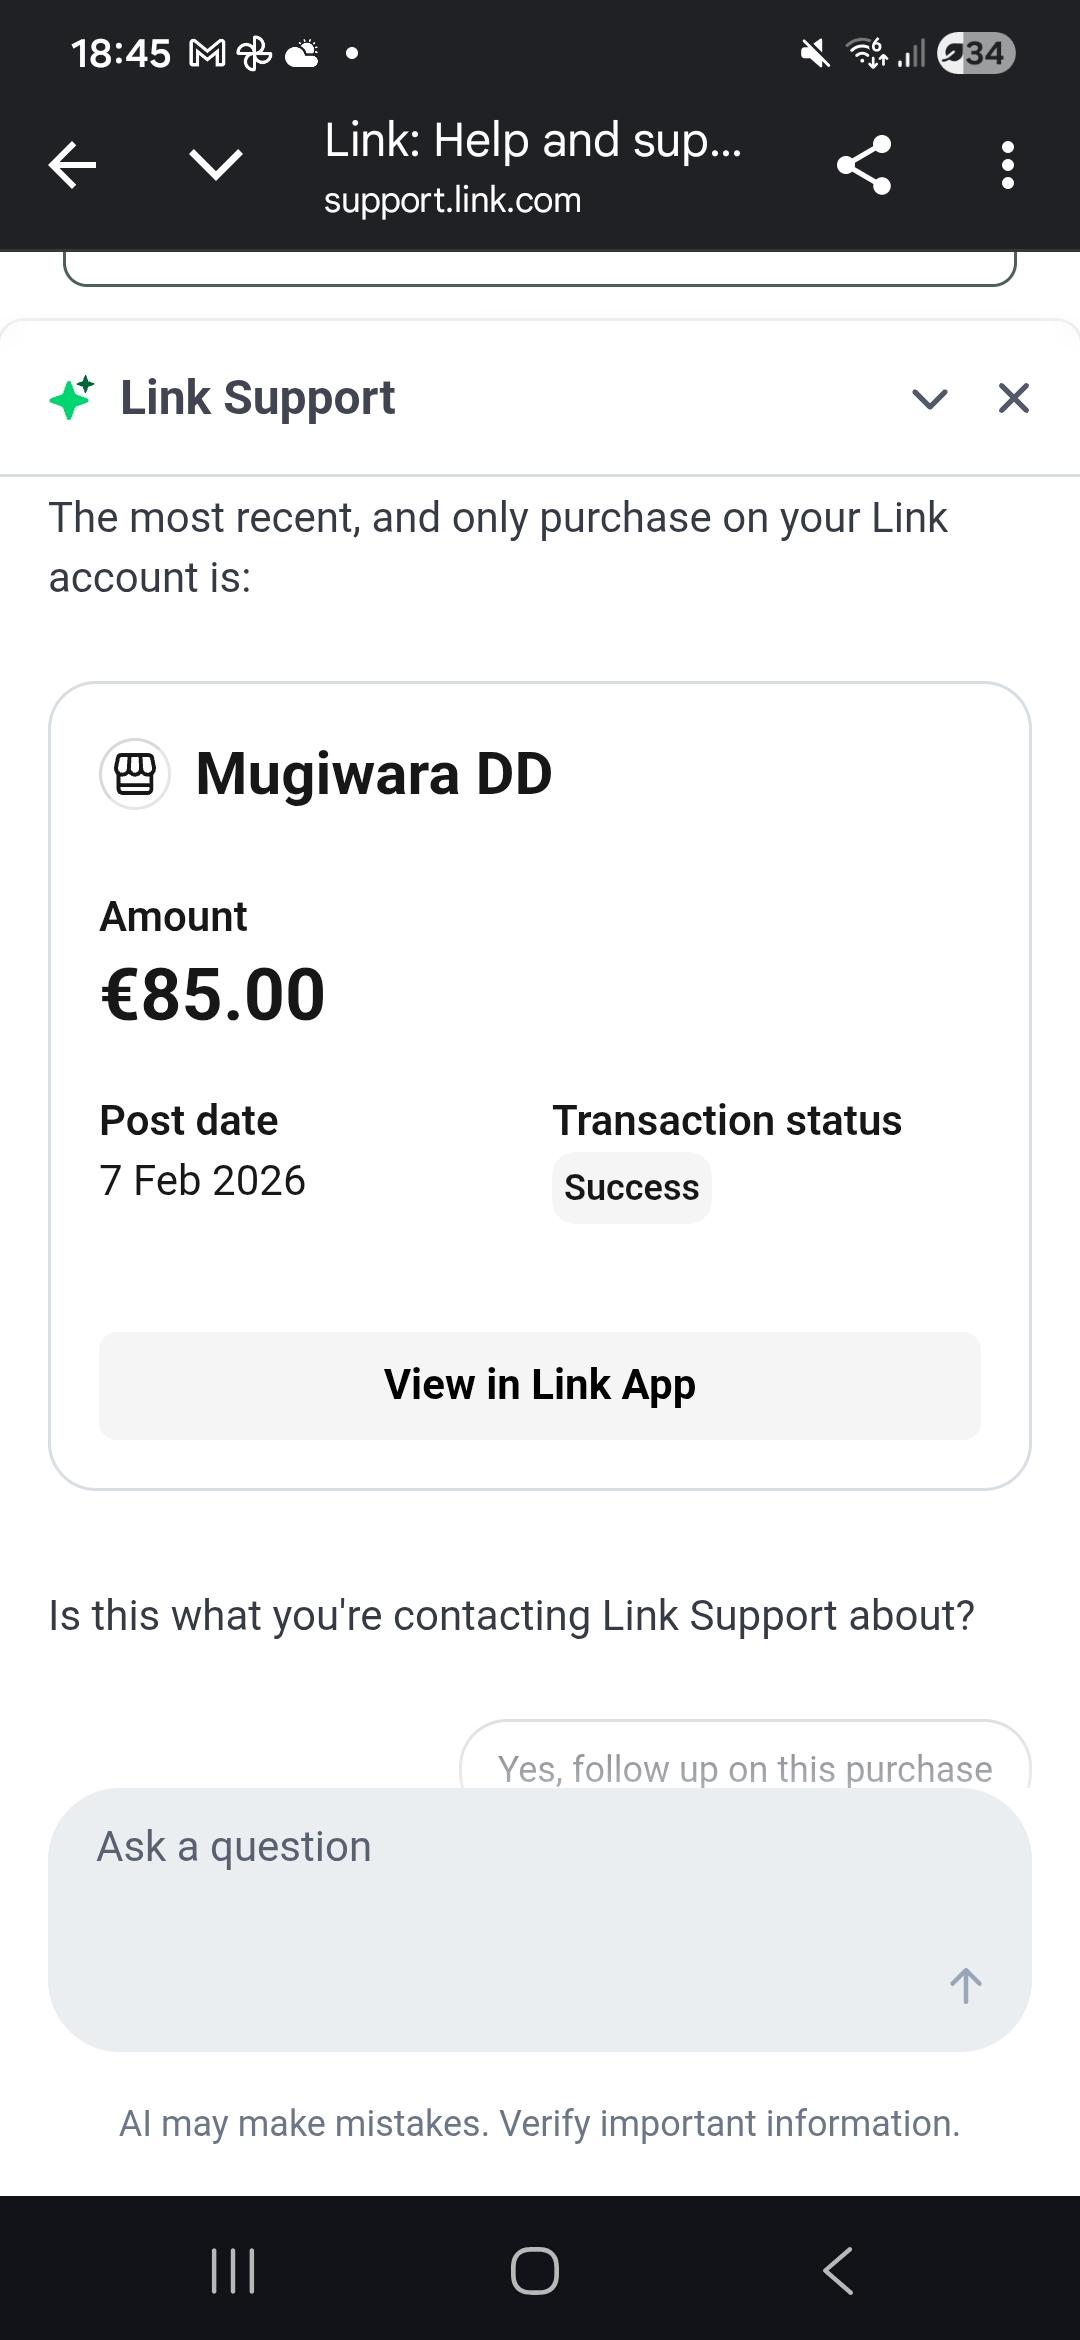Collapse the browser tab chevron
Image resolution: width=1080 pixels, height=2340 pixels.
tap(215, 165)
